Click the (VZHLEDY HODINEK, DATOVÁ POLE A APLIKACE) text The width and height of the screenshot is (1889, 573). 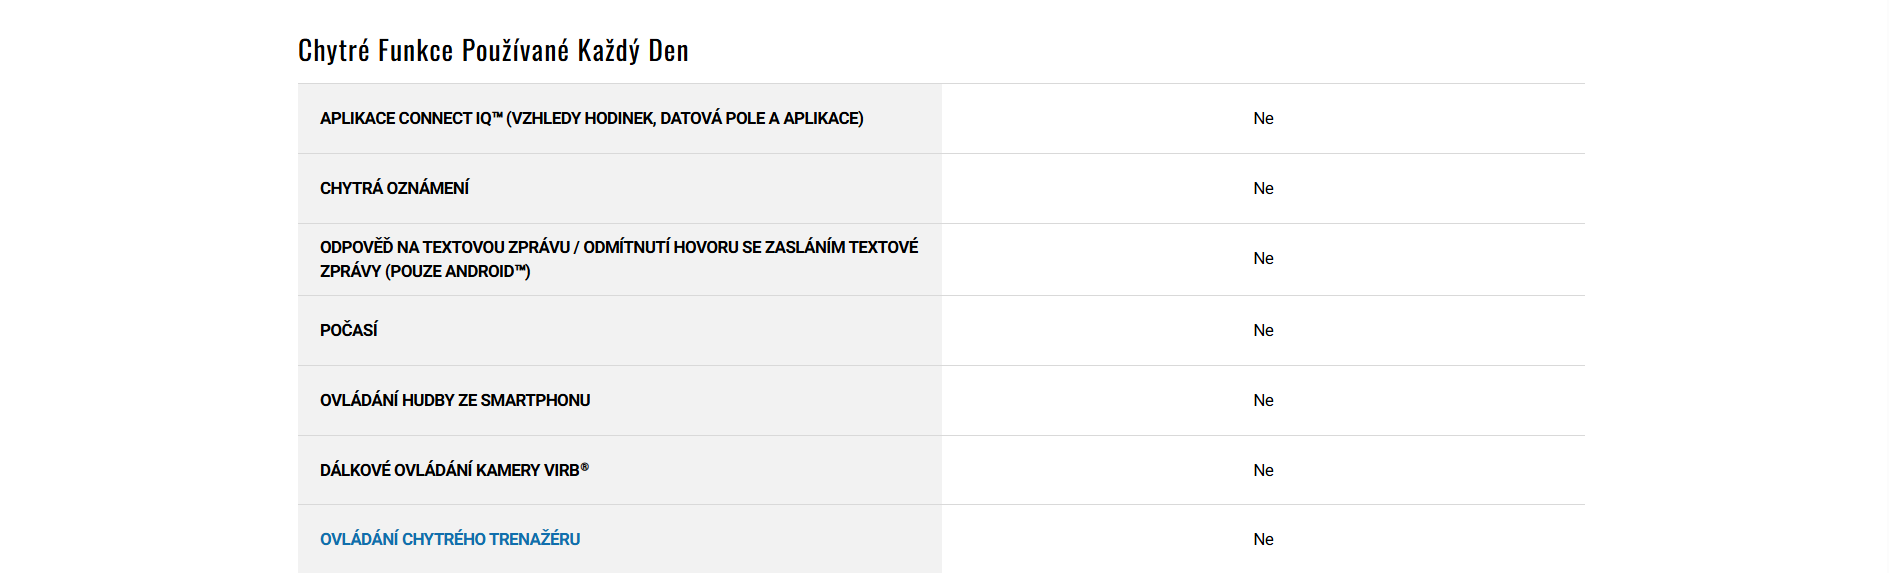click(685, 118)
